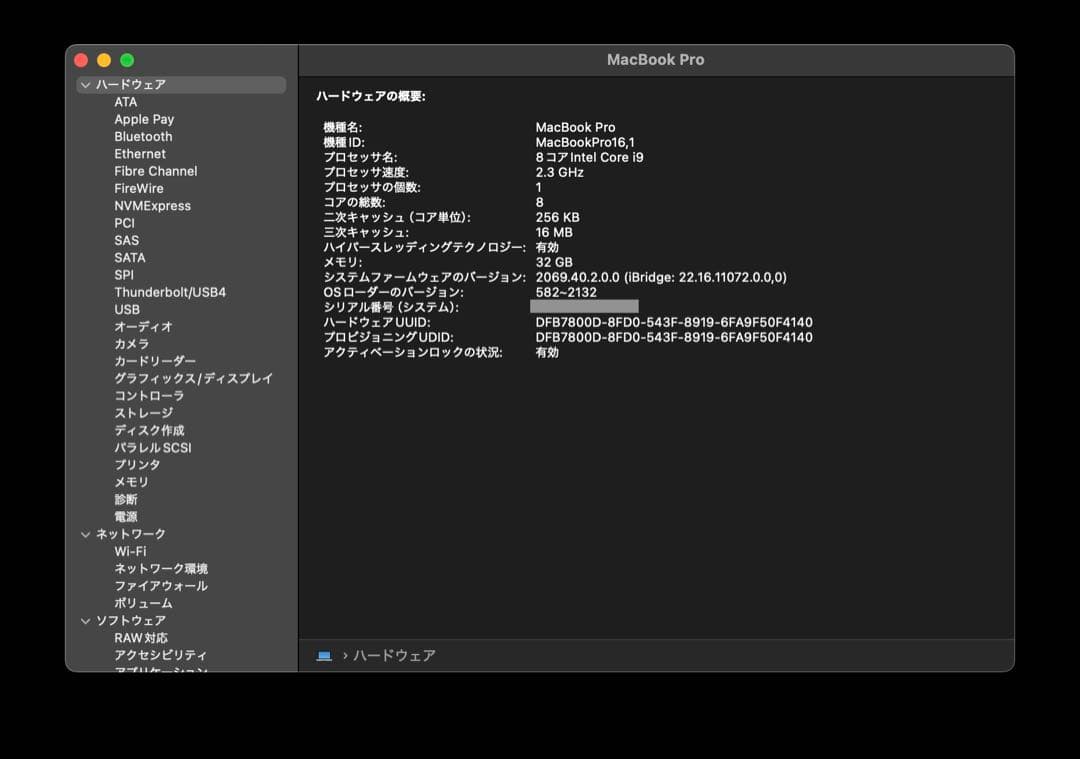Click the Mac icon in the breadcrumb bar
The image size is (1080, 759).
pos(322,655)
